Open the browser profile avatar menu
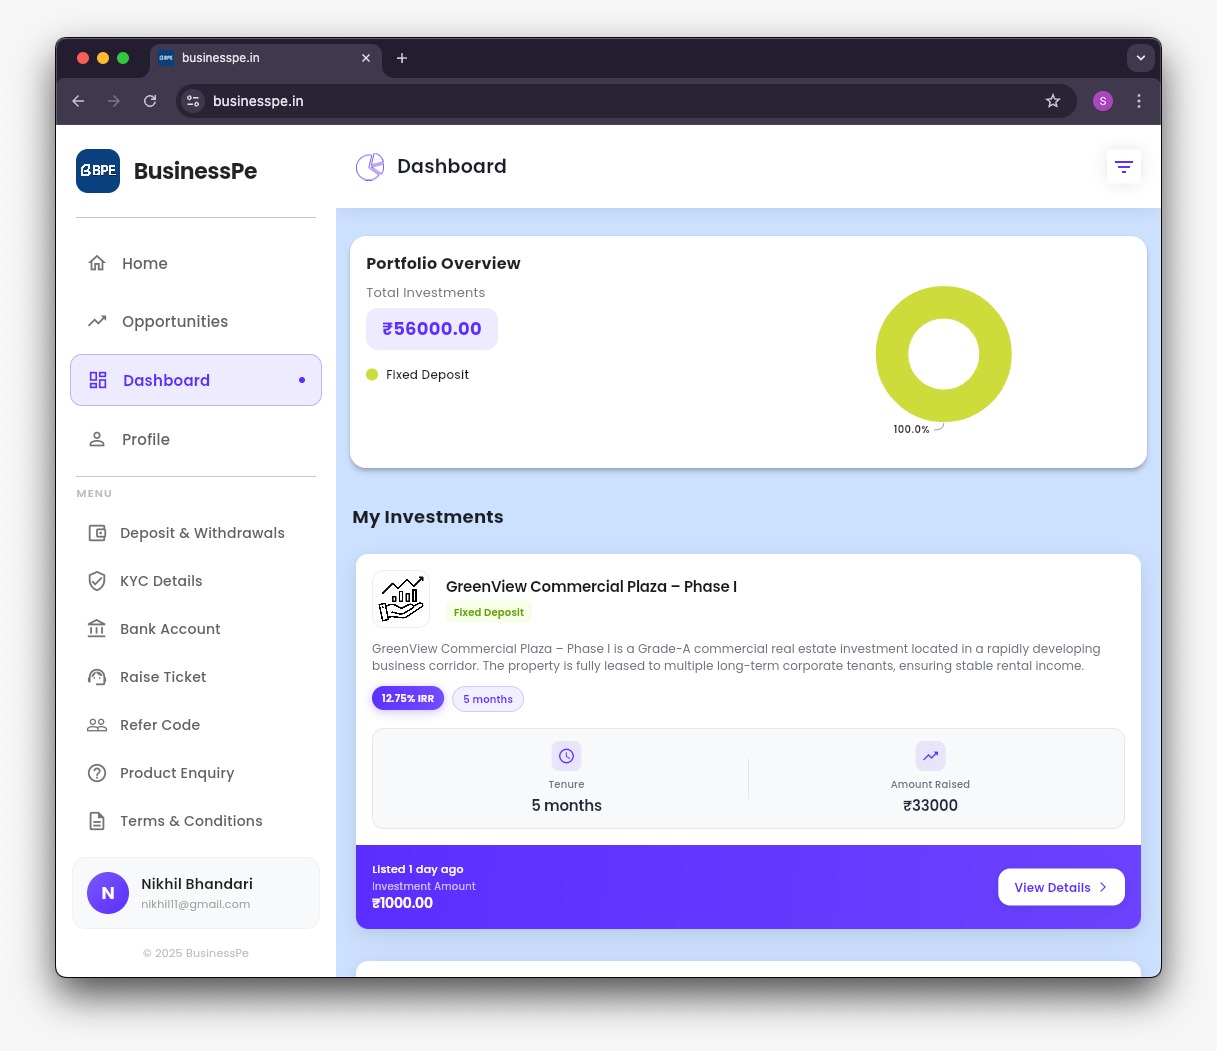Image resolution: width=1217 pixels, height=1051 pixels. click(x=1103, y=101)
